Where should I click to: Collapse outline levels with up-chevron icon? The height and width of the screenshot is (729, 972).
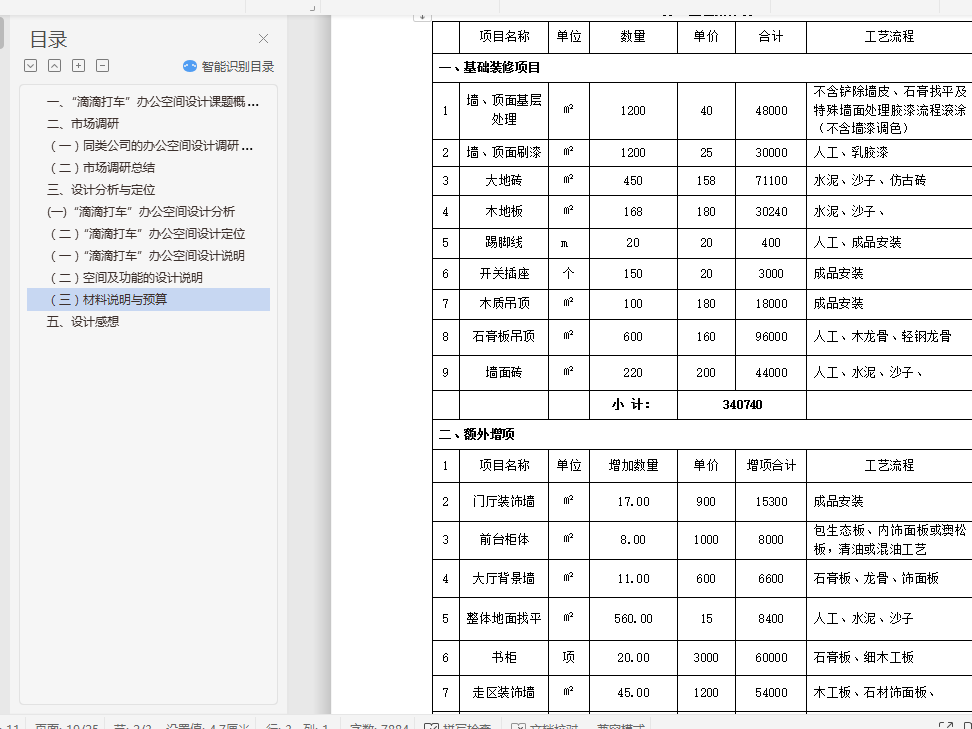pos(55,66)
